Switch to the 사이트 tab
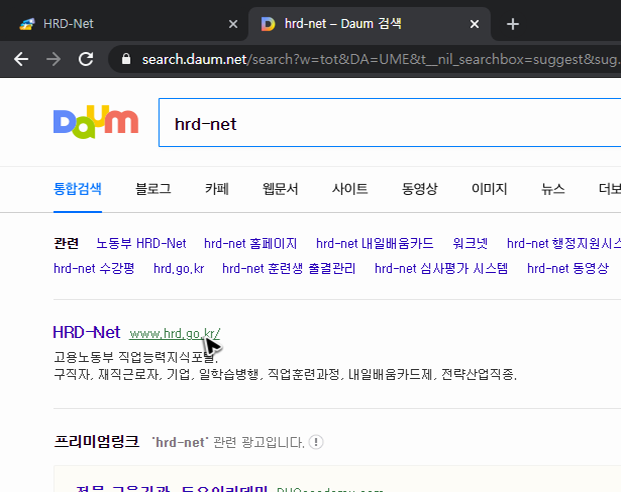The height and width of the screenshot is (492, 621). [350, 189]
